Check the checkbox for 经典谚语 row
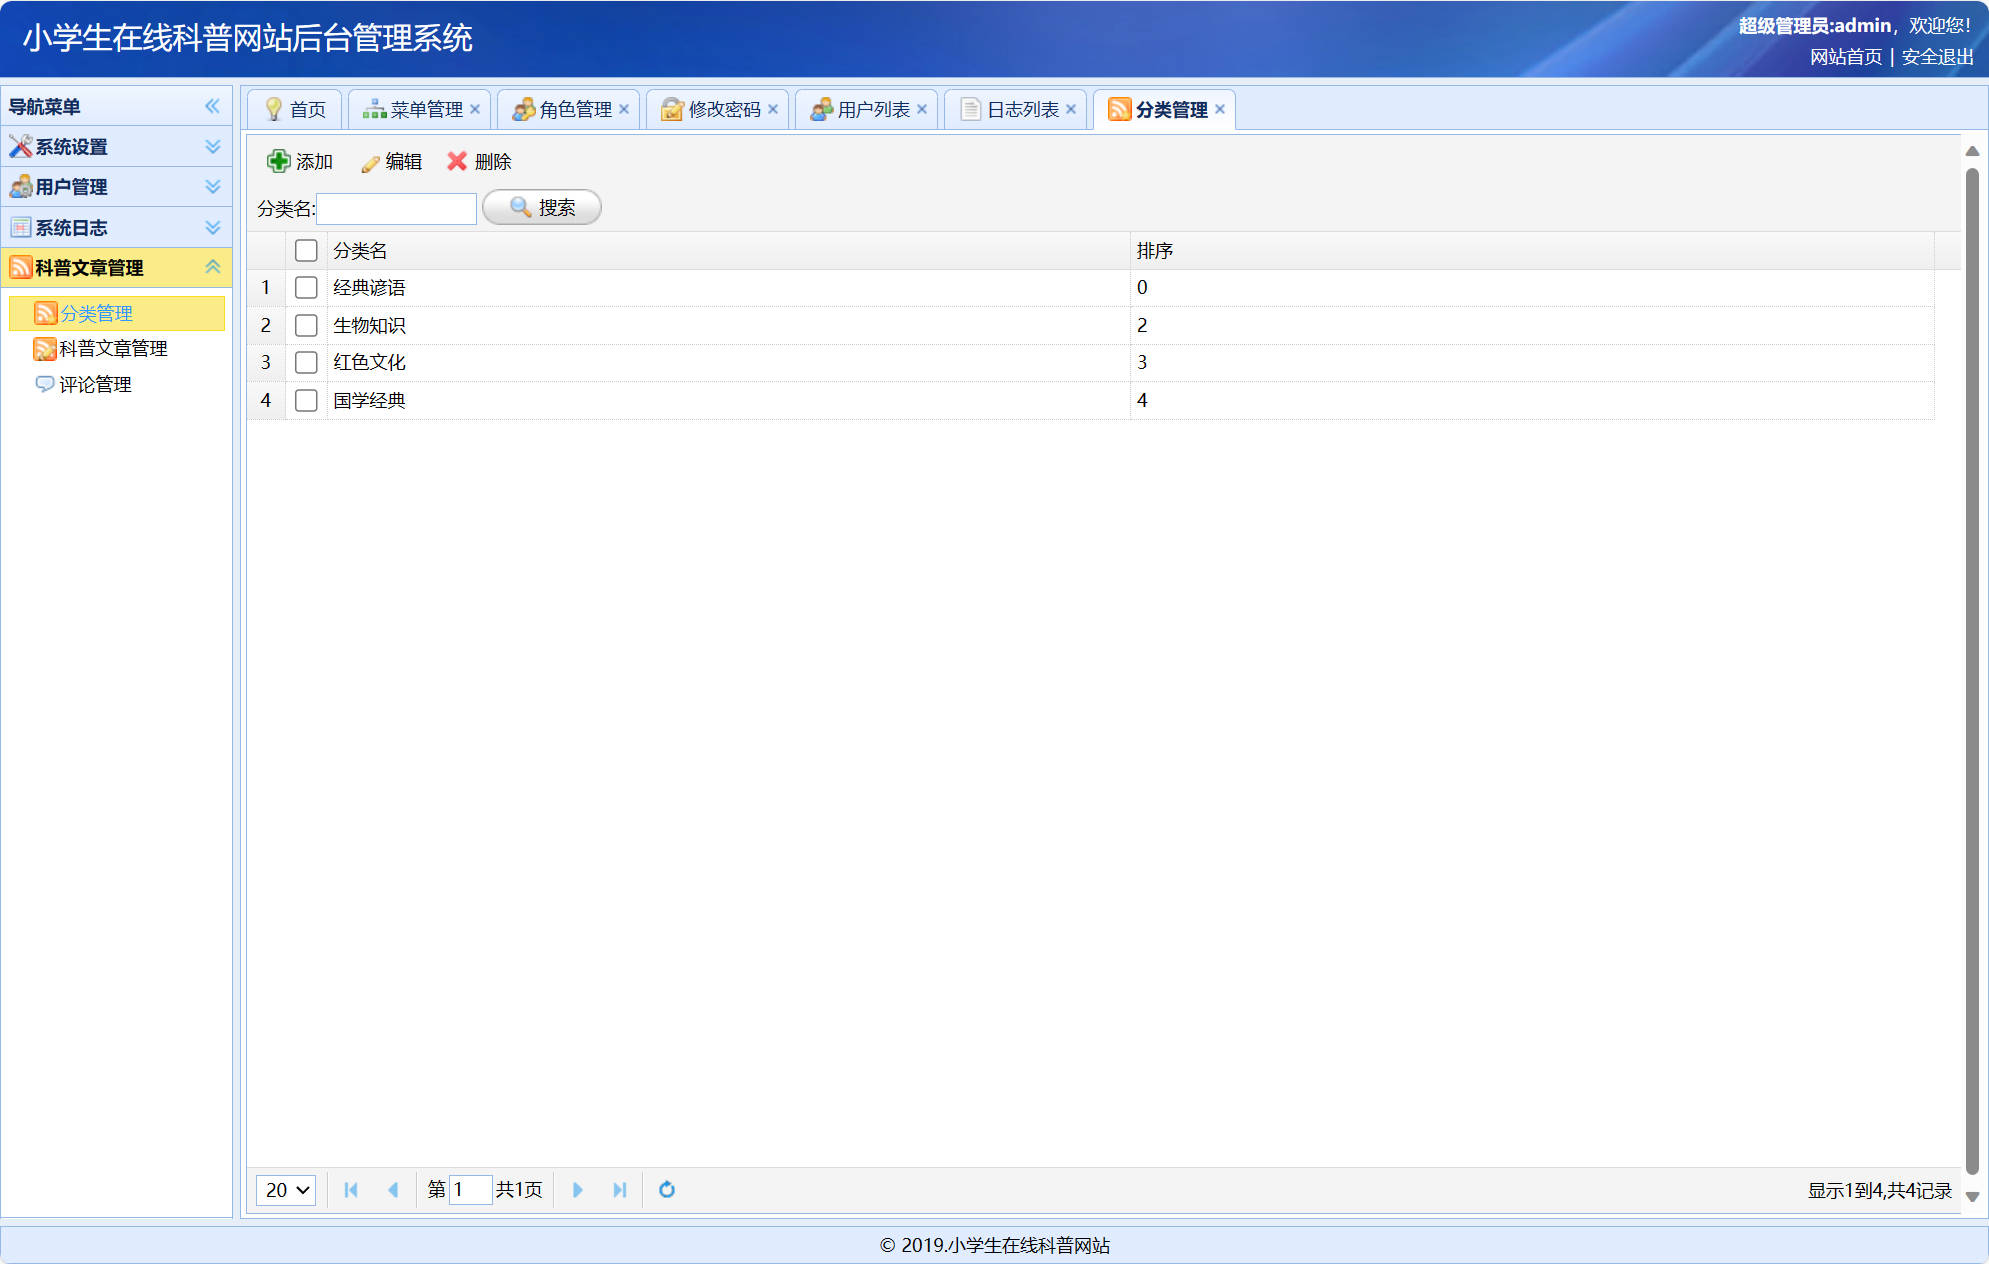 tap(306, 287)
